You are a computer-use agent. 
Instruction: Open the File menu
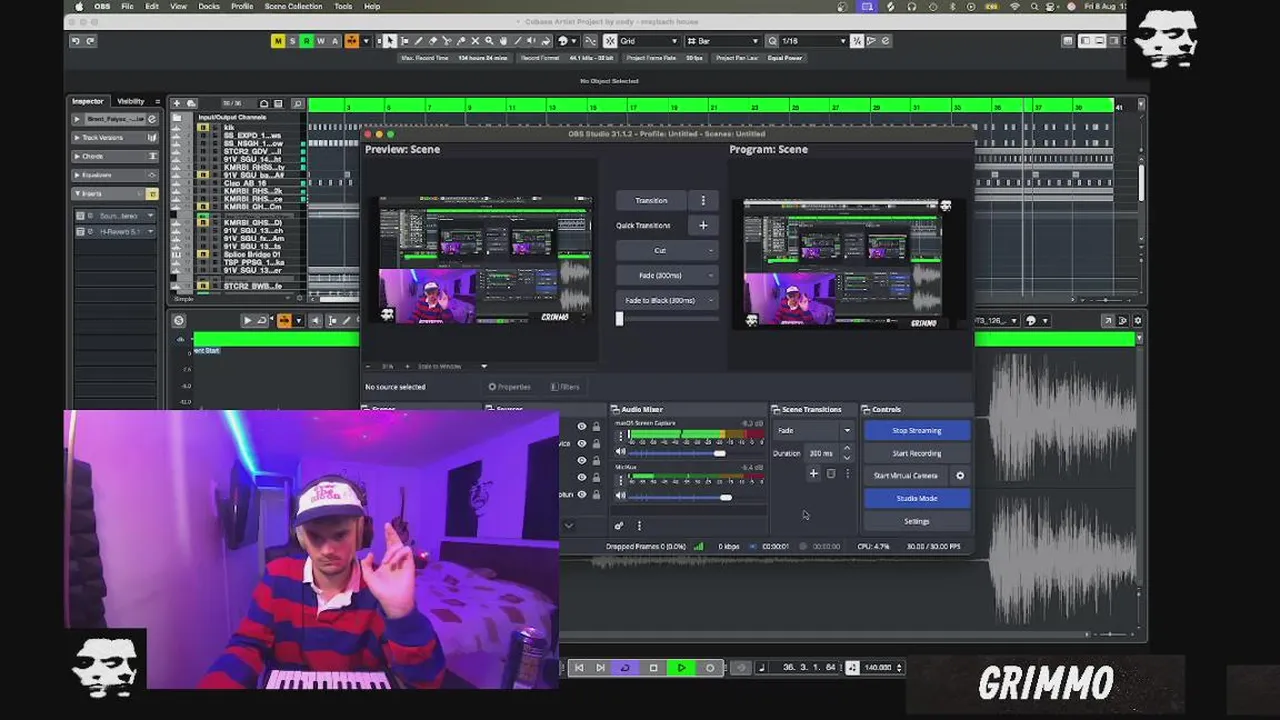click(x=127, y=6)
